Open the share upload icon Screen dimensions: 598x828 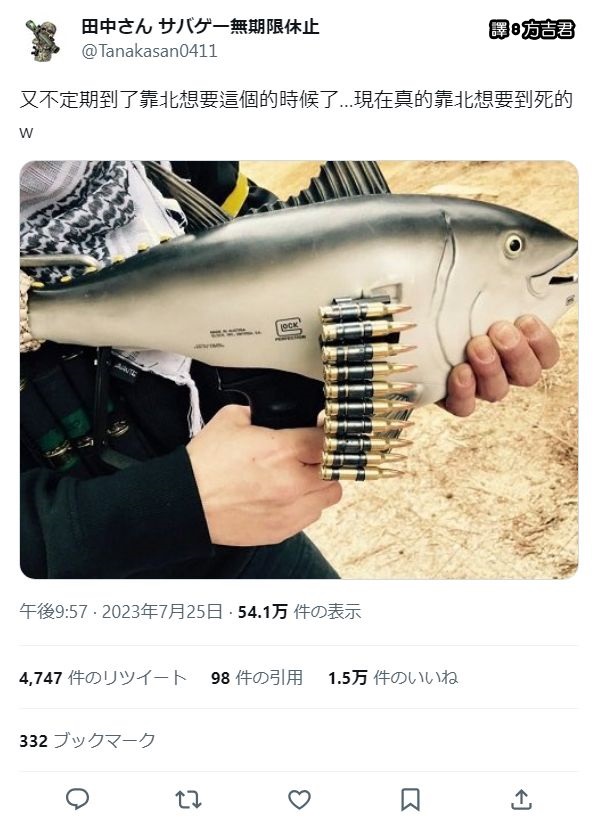[521, 799]
